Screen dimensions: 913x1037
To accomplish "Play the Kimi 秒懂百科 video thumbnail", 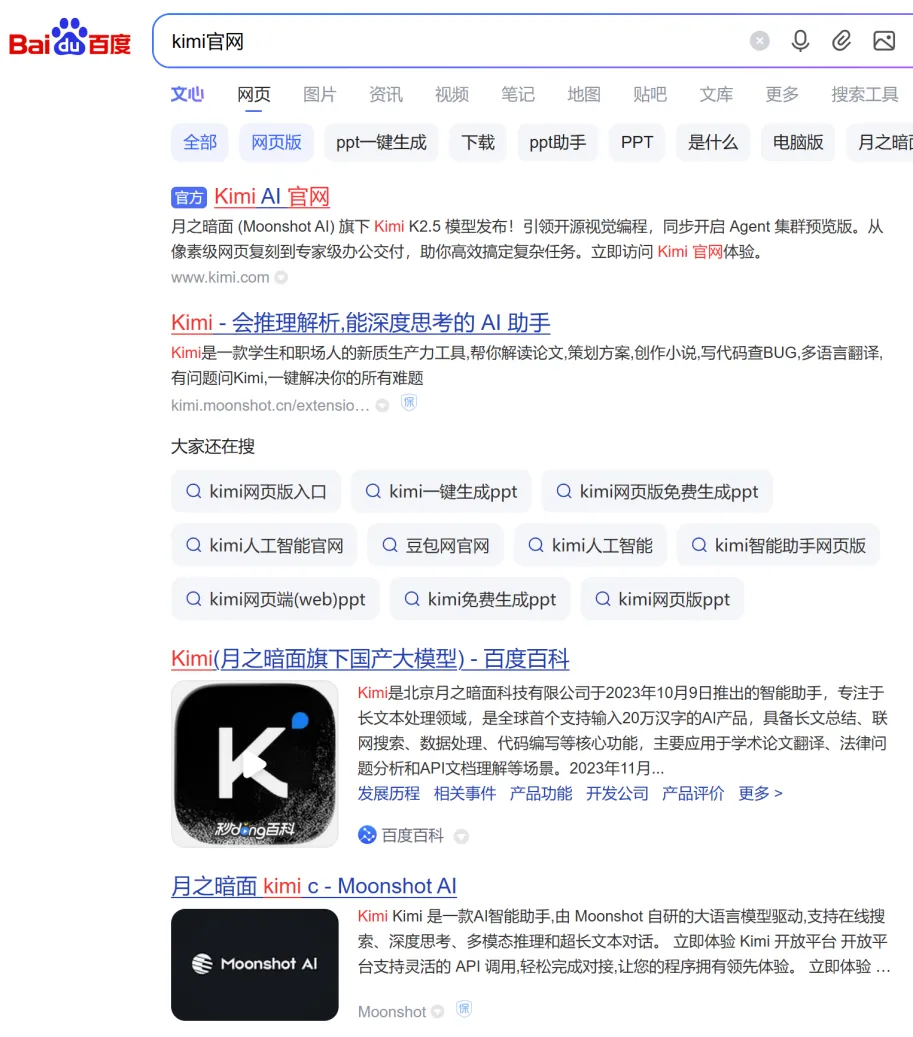I will pos(255,764).
